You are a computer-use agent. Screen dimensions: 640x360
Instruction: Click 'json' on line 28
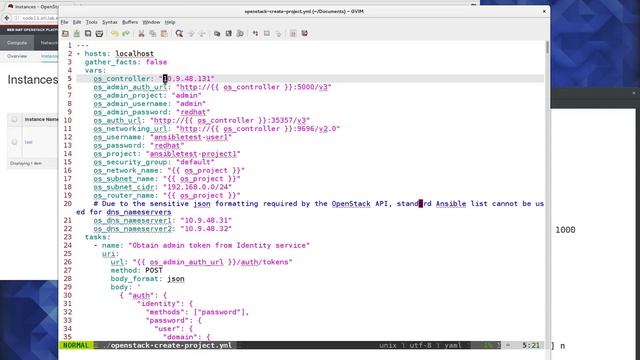click(176, 279)
